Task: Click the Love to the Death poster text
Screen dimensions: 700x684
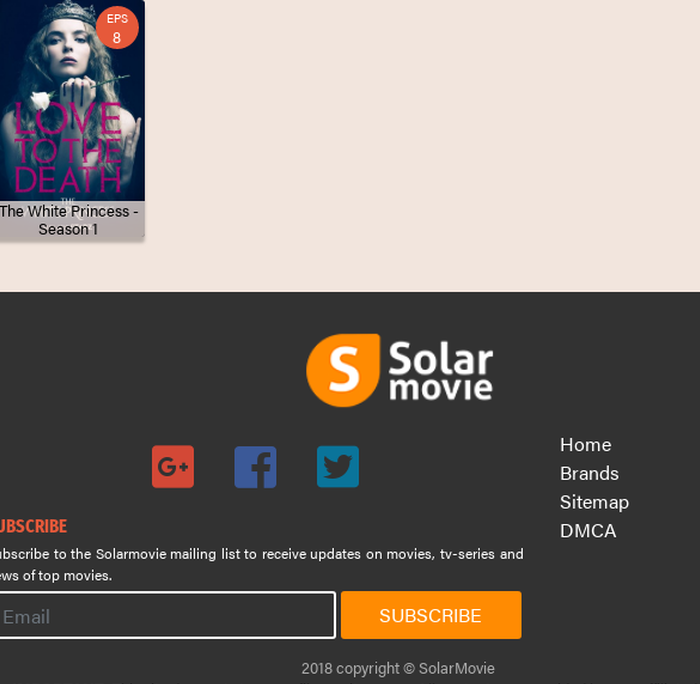Action: (x=66, y=150)
